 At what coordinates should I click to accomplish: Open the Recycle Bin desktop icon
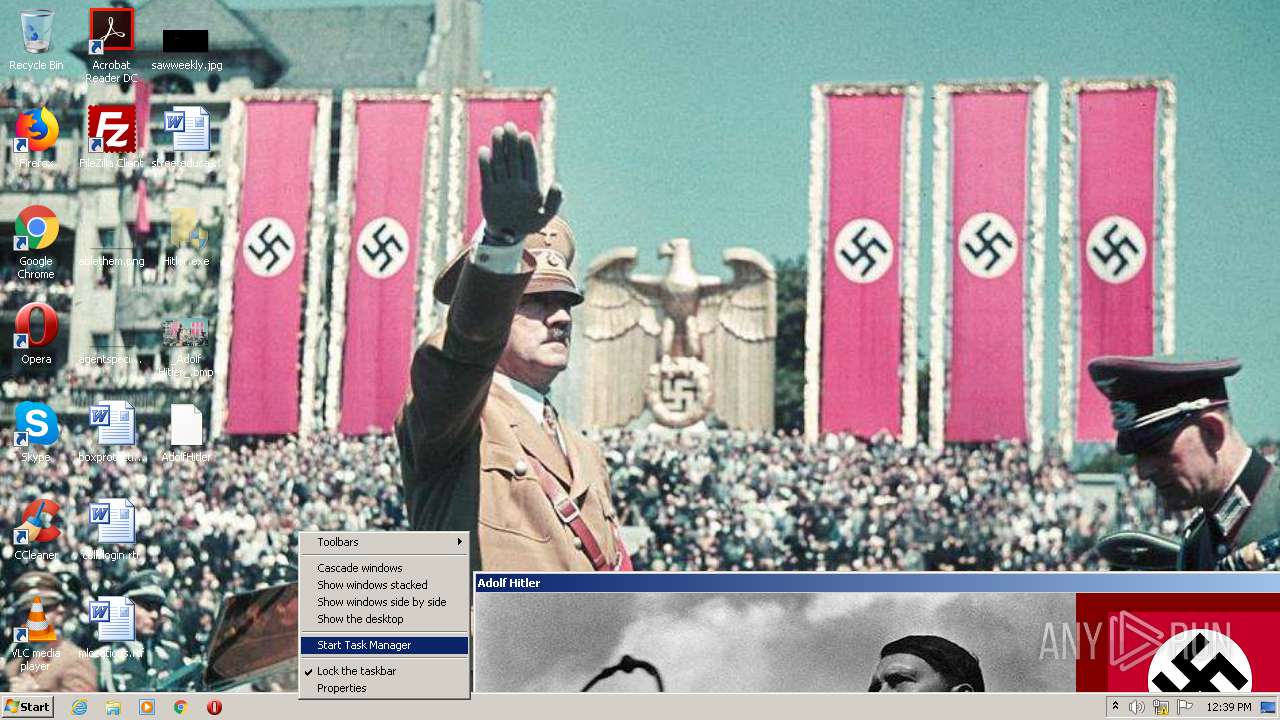pyautogui.click(x=36, y=40)
